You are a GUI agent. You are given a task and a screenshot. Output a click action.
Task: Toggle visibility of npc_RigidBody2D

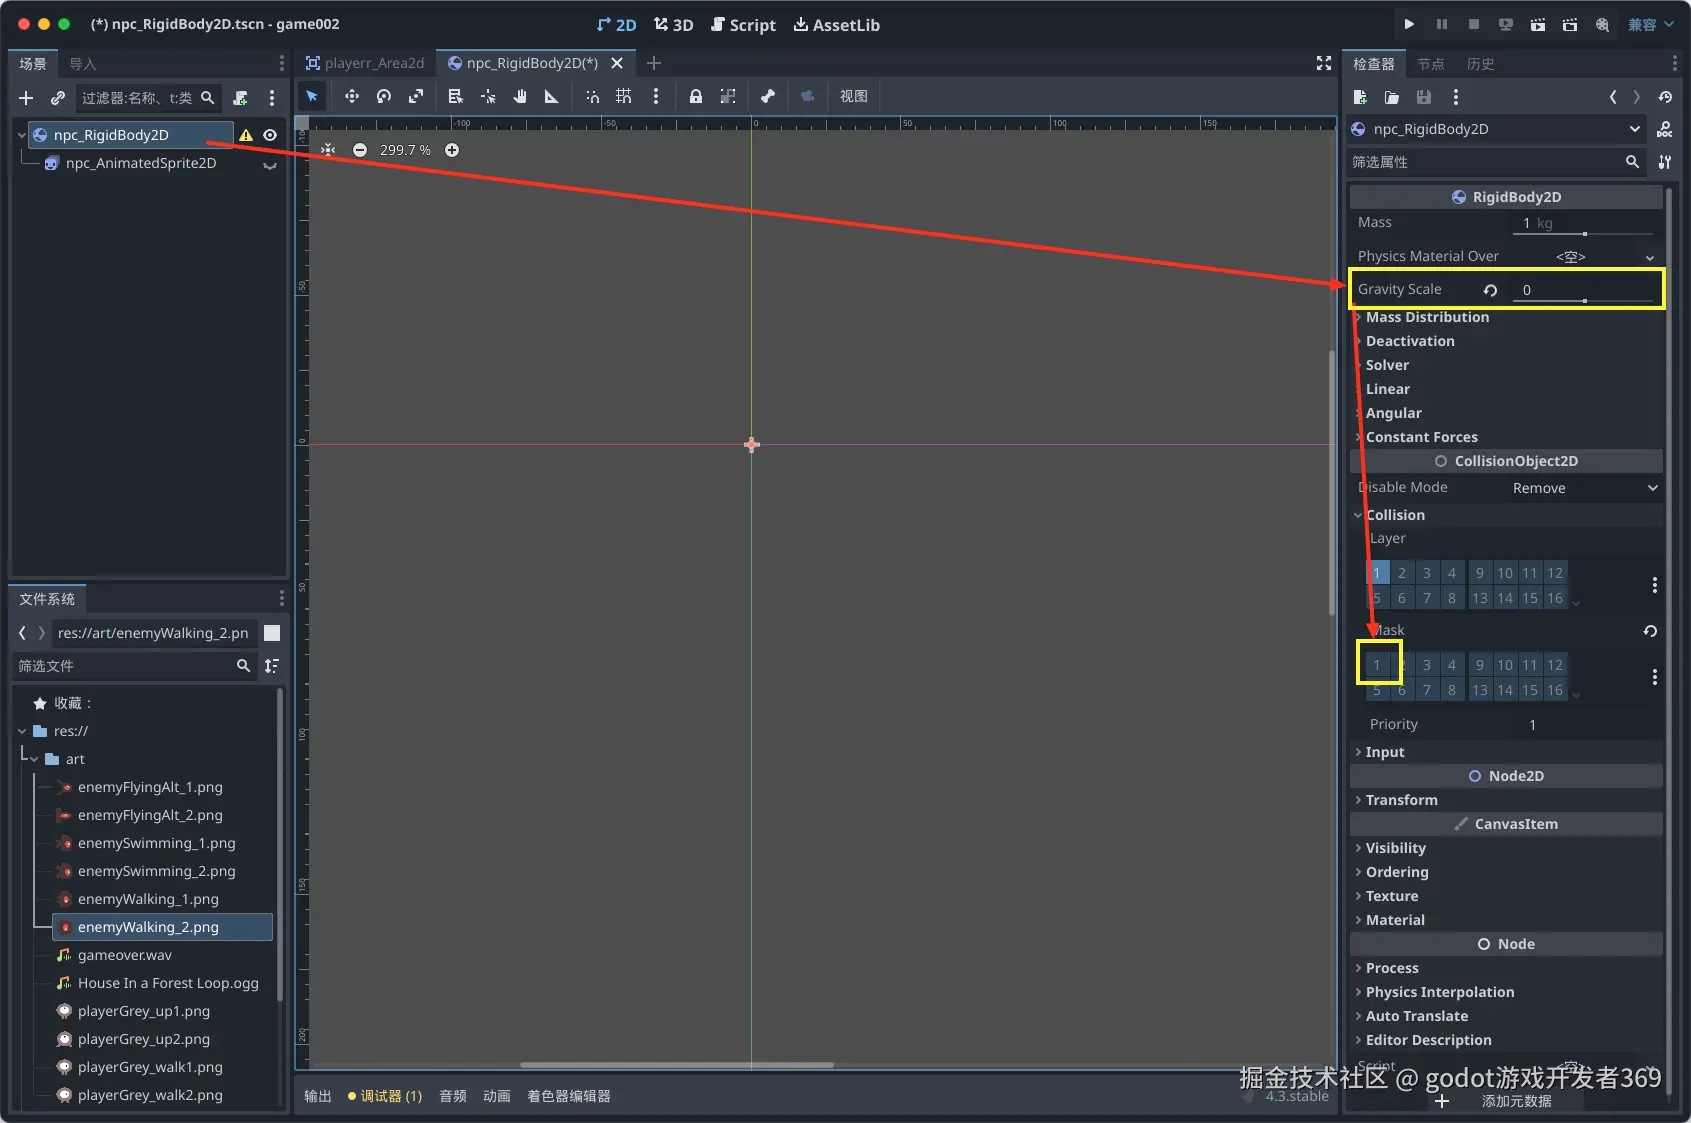(270, 135)
